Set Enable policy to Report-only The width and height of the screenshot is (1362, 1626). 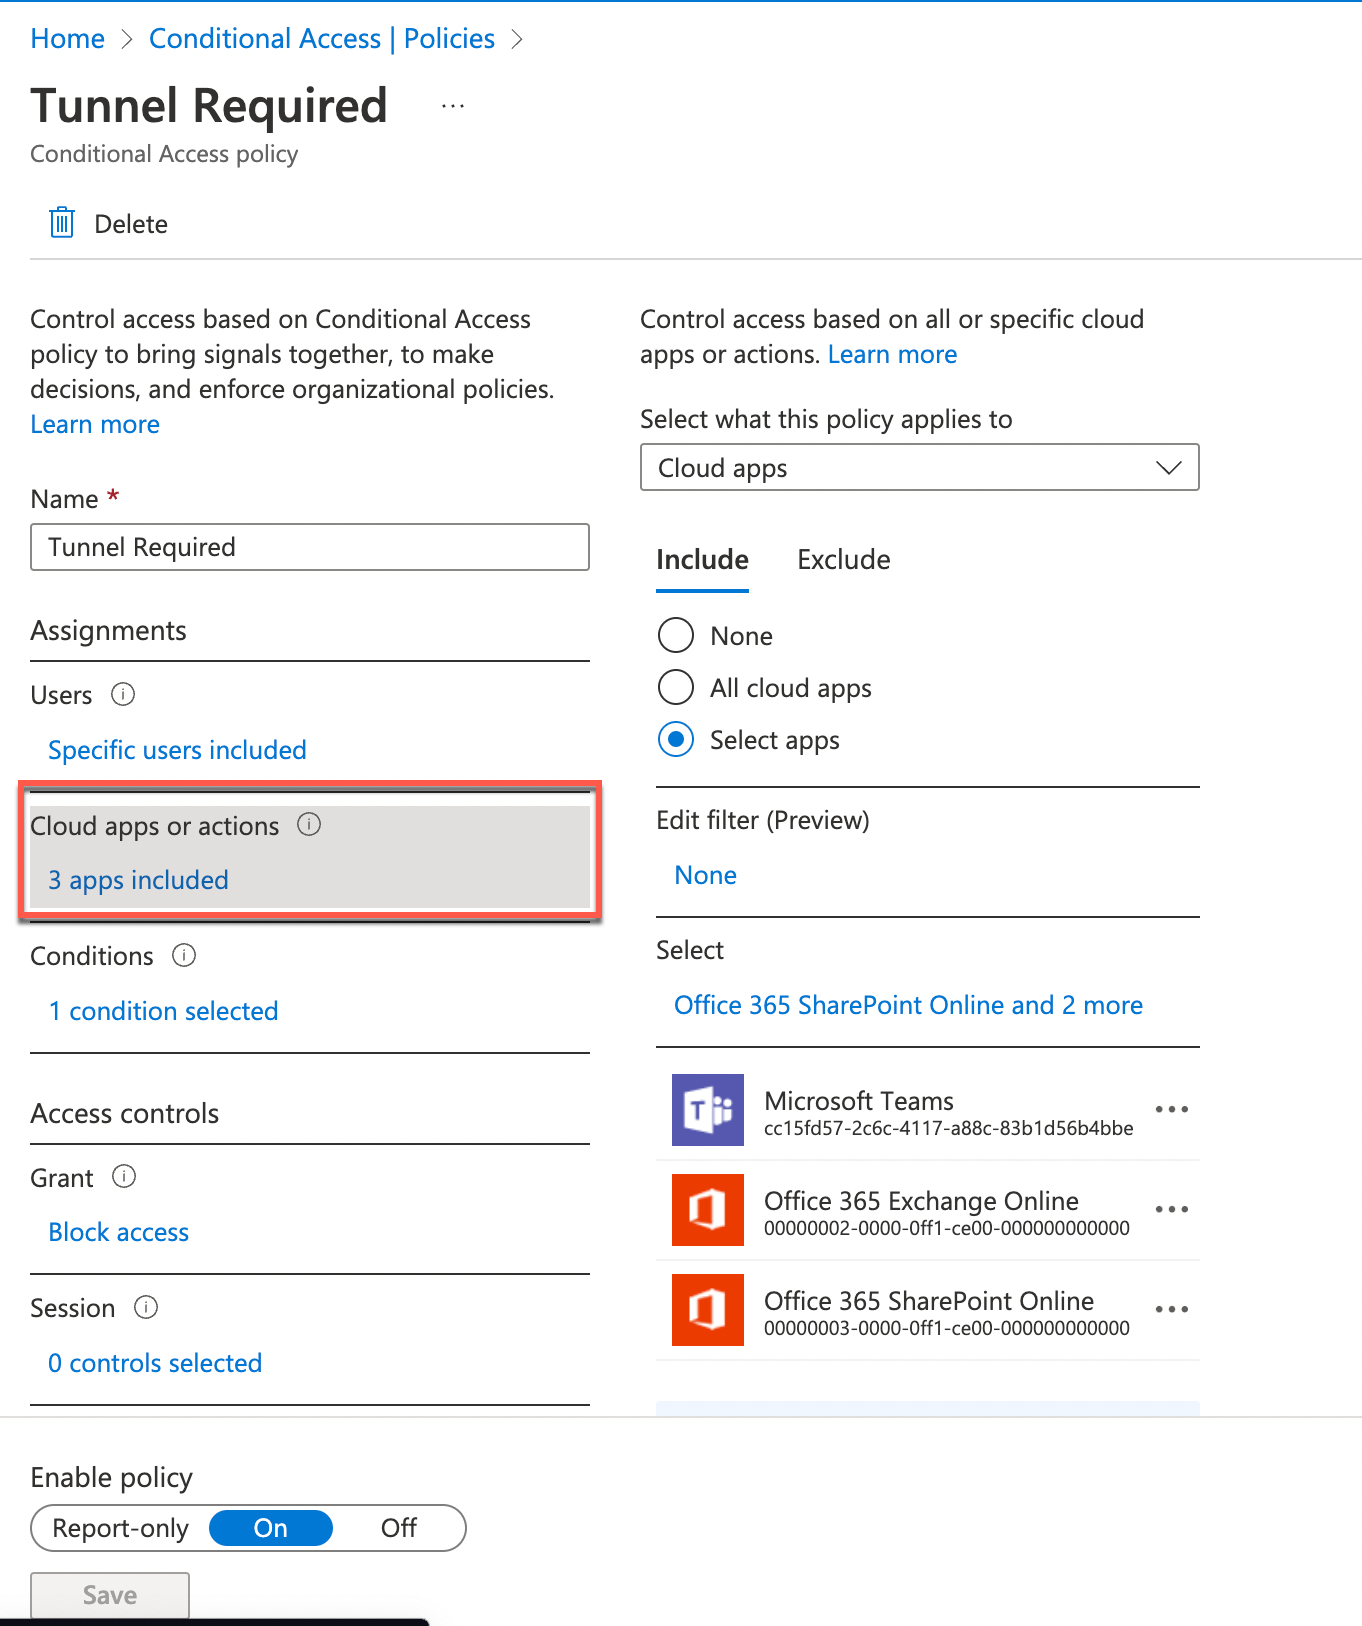(x=120, y=1528)
